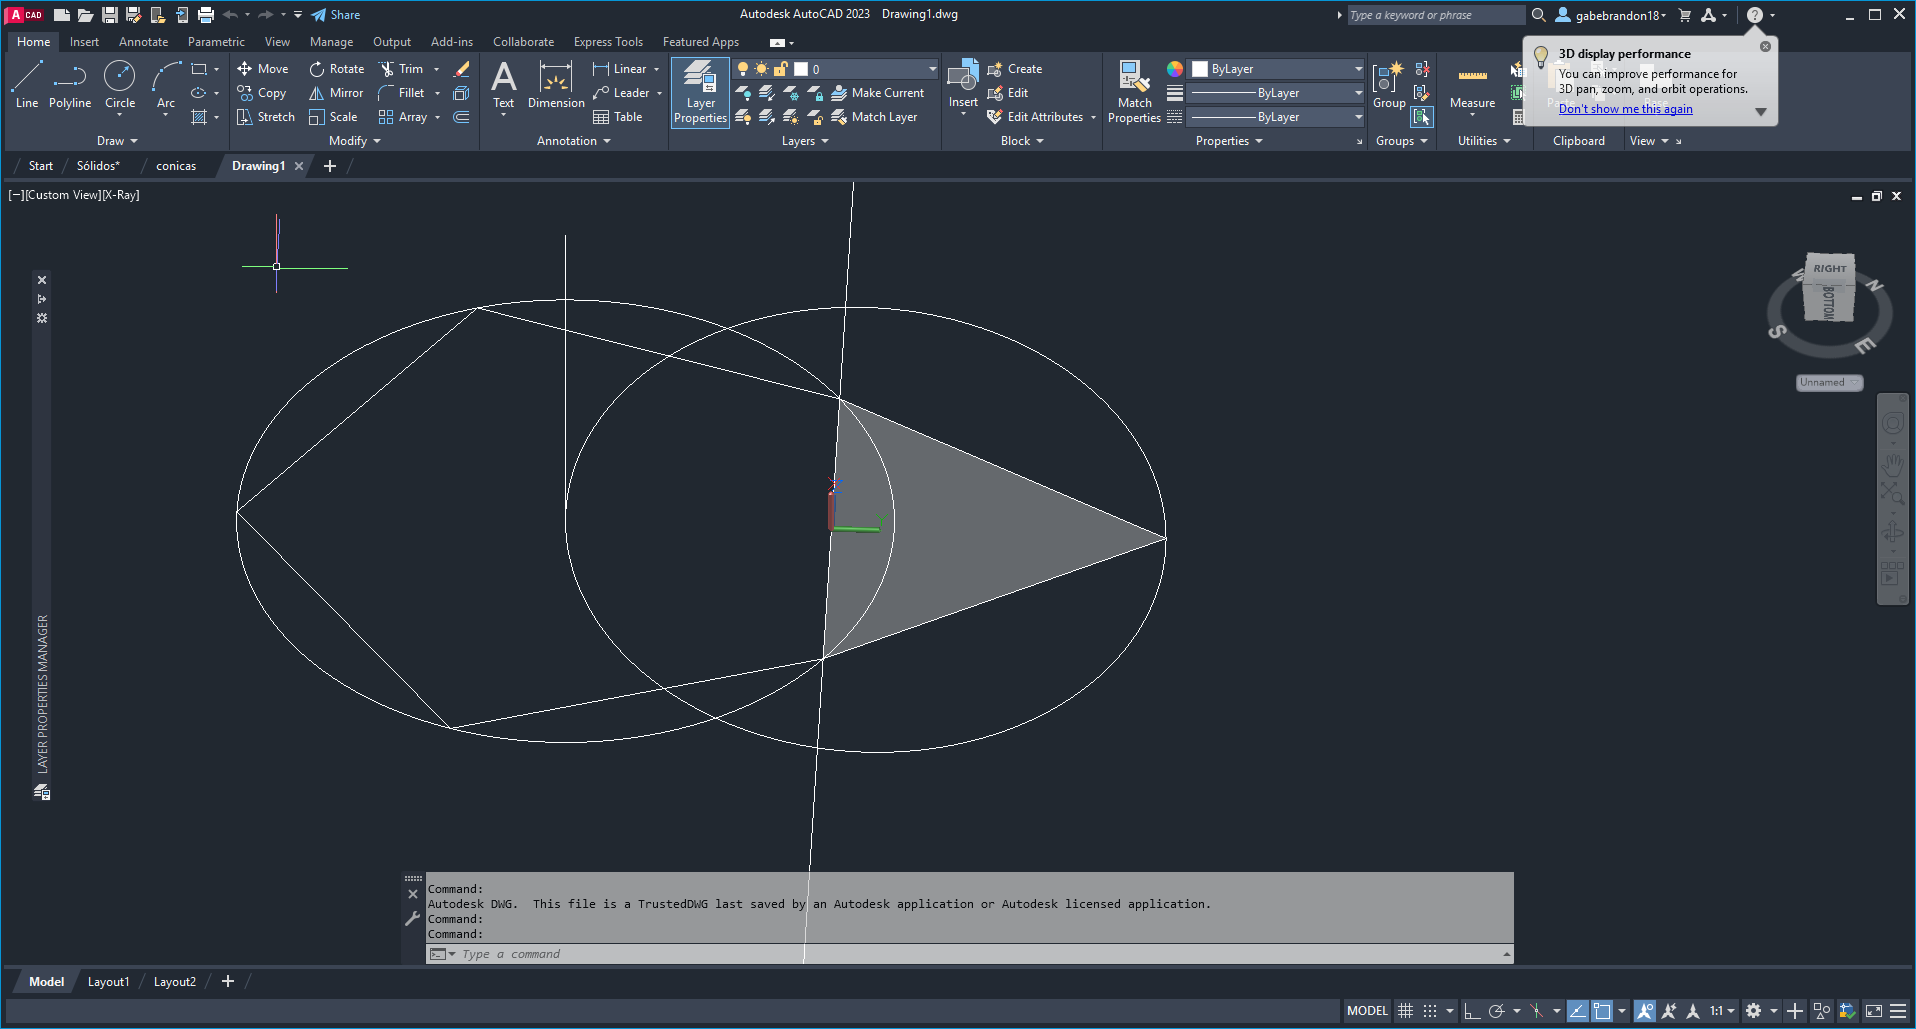Click "Don't show me this again" link

pos(1625,109)
